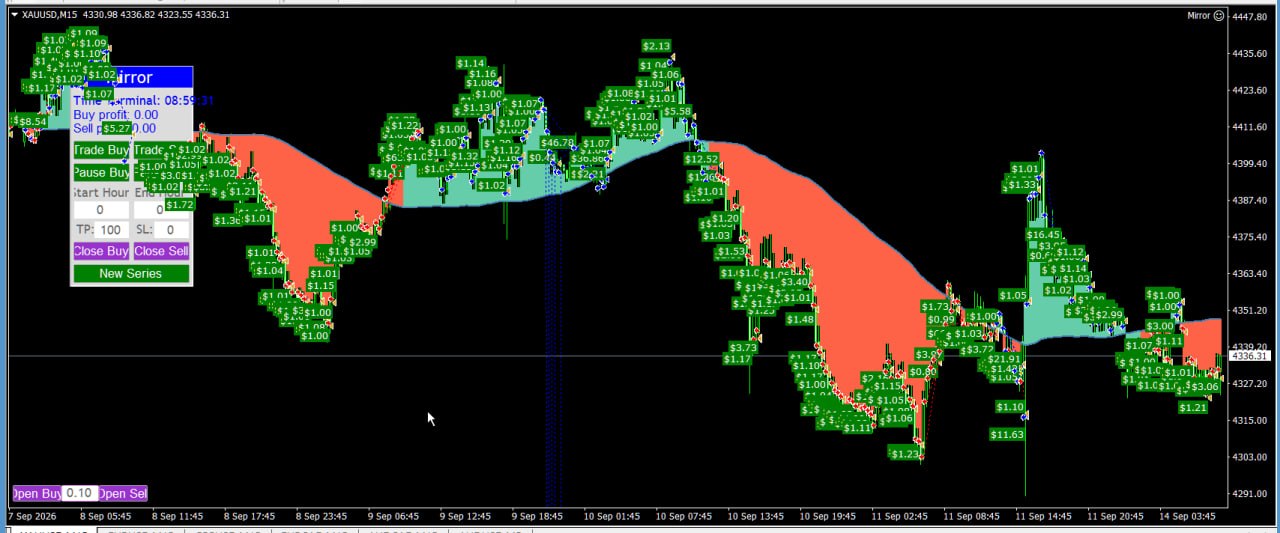1280x533 pixels.
Task: Select the $21.91 trade profit label
Action: pos(1004,359)
